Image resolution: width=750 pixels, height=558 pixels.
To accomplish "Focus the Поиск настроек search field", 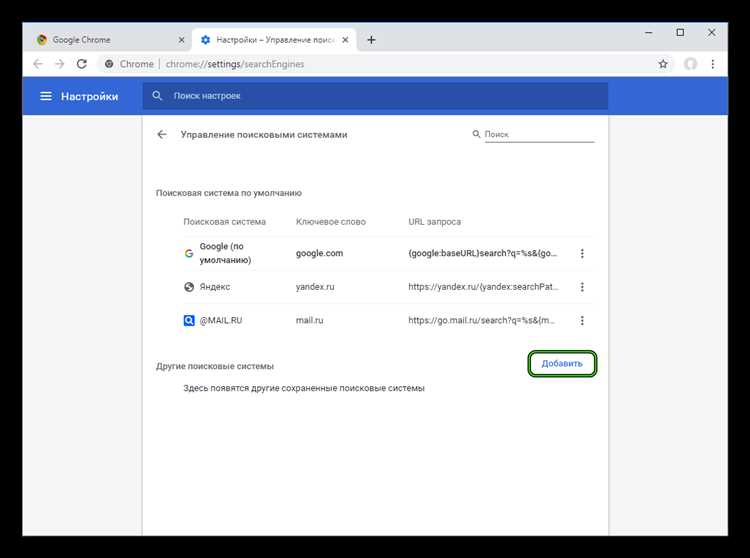I will pos(375,96).
